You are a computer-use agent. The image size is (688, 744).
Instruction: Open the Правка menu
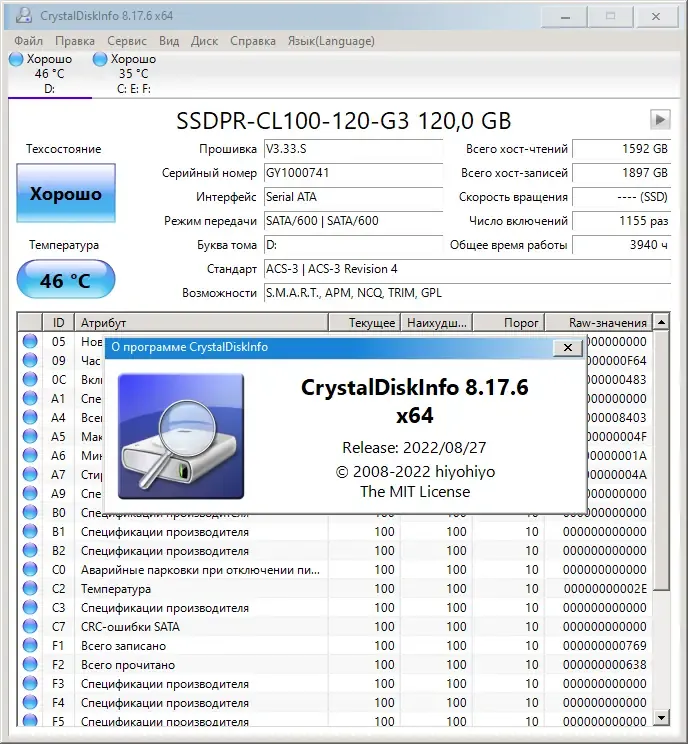(x=74, y=41)
